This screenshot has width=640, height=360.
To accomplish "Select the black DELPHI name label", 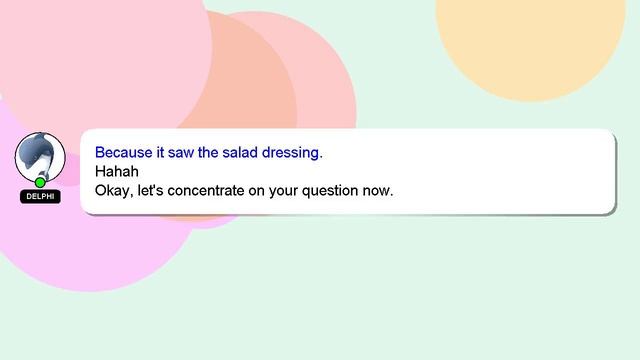I will coord(40,196).
